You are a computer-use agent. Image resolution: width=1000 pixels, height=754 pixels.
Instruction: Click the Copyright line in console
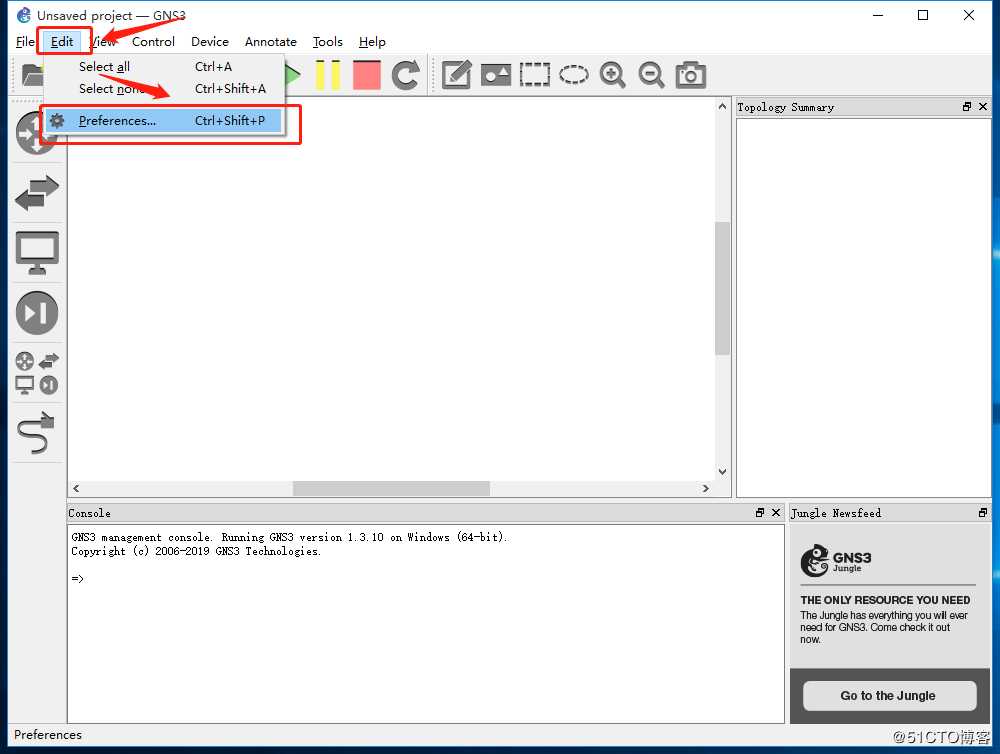point(196,551)
